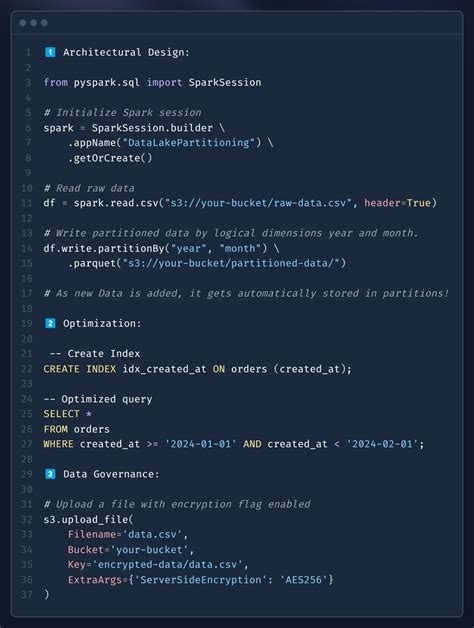Click the first window control dot
This screenshot has width=474, height=628.
click(23, 23)
